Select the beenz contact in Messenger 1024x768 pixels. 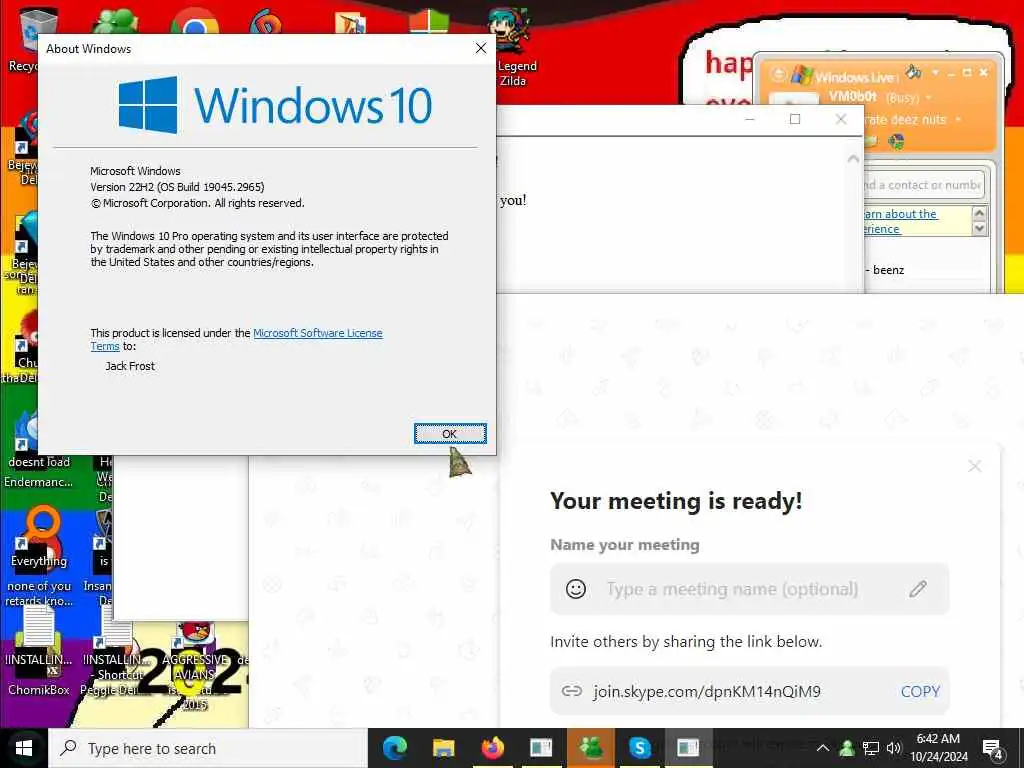pos(888,270)
